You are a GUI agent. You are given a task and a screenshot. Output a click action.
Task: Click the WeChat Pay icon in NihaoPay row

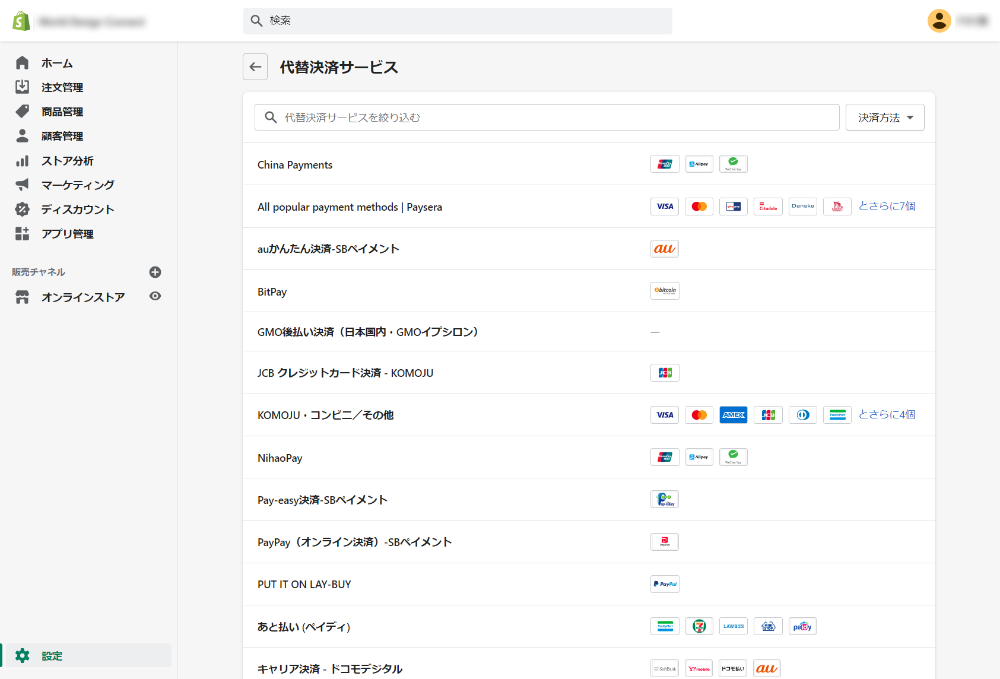[733, 456]
